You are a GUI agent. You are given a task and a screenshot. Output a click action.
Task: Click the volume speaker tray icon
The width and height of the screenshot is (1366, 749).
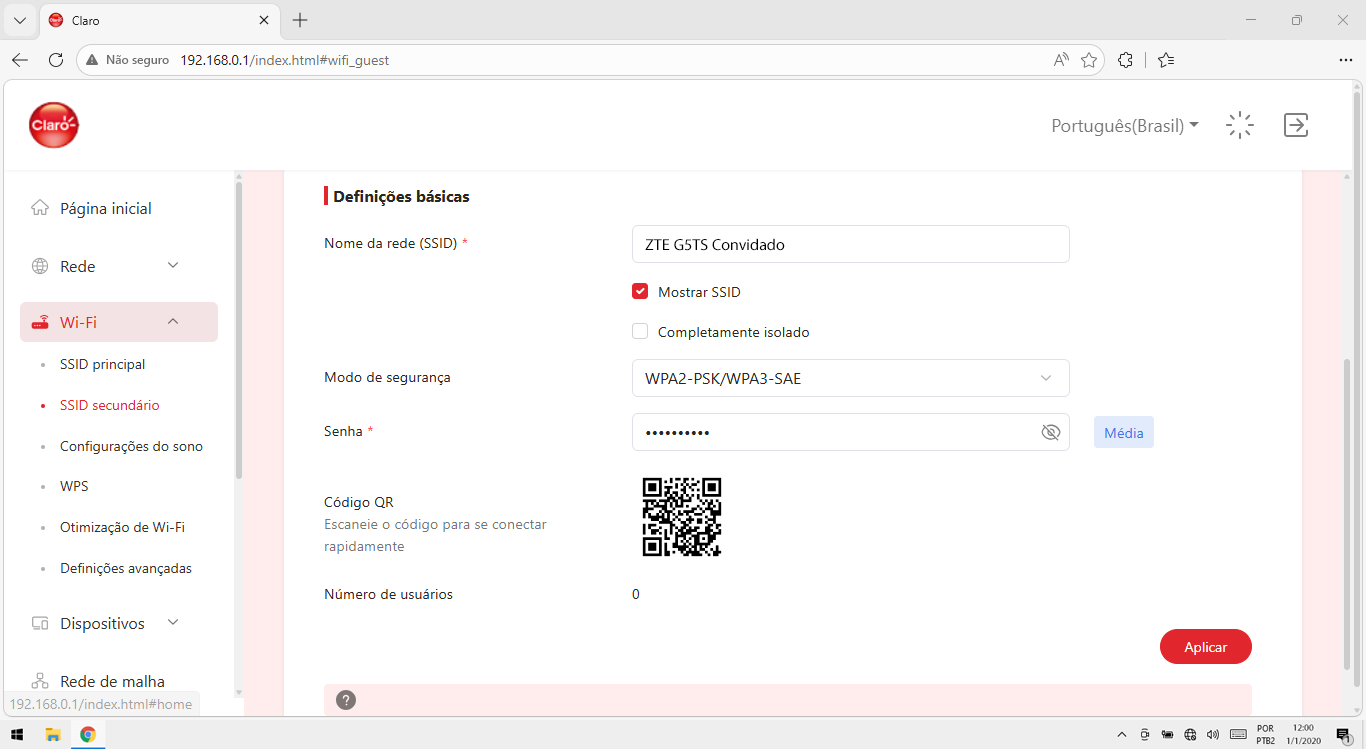(1212, 734)
